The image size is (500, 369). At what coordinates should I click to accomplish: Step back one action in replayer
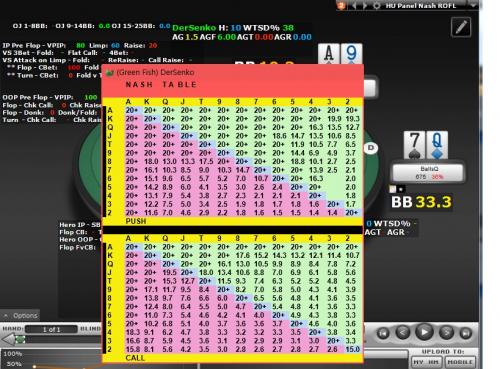(x=403, y=332)
